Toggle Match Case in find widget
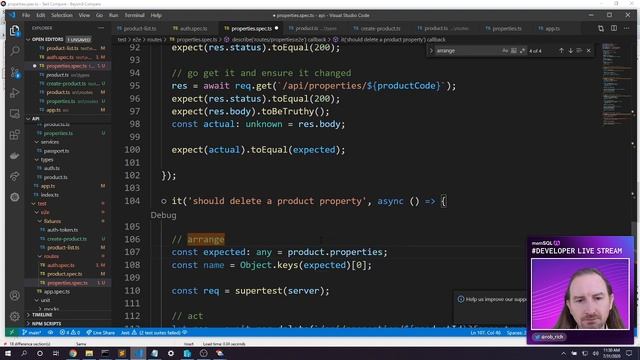 pos(505,51)
